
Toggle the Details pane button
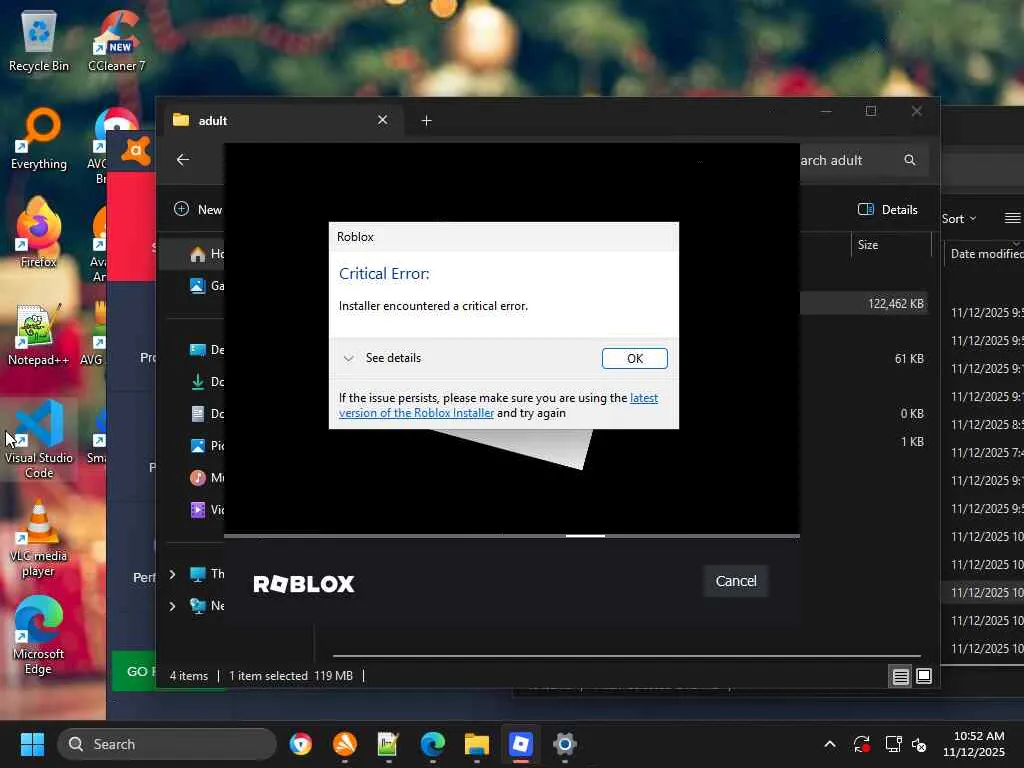pos(888,210)
